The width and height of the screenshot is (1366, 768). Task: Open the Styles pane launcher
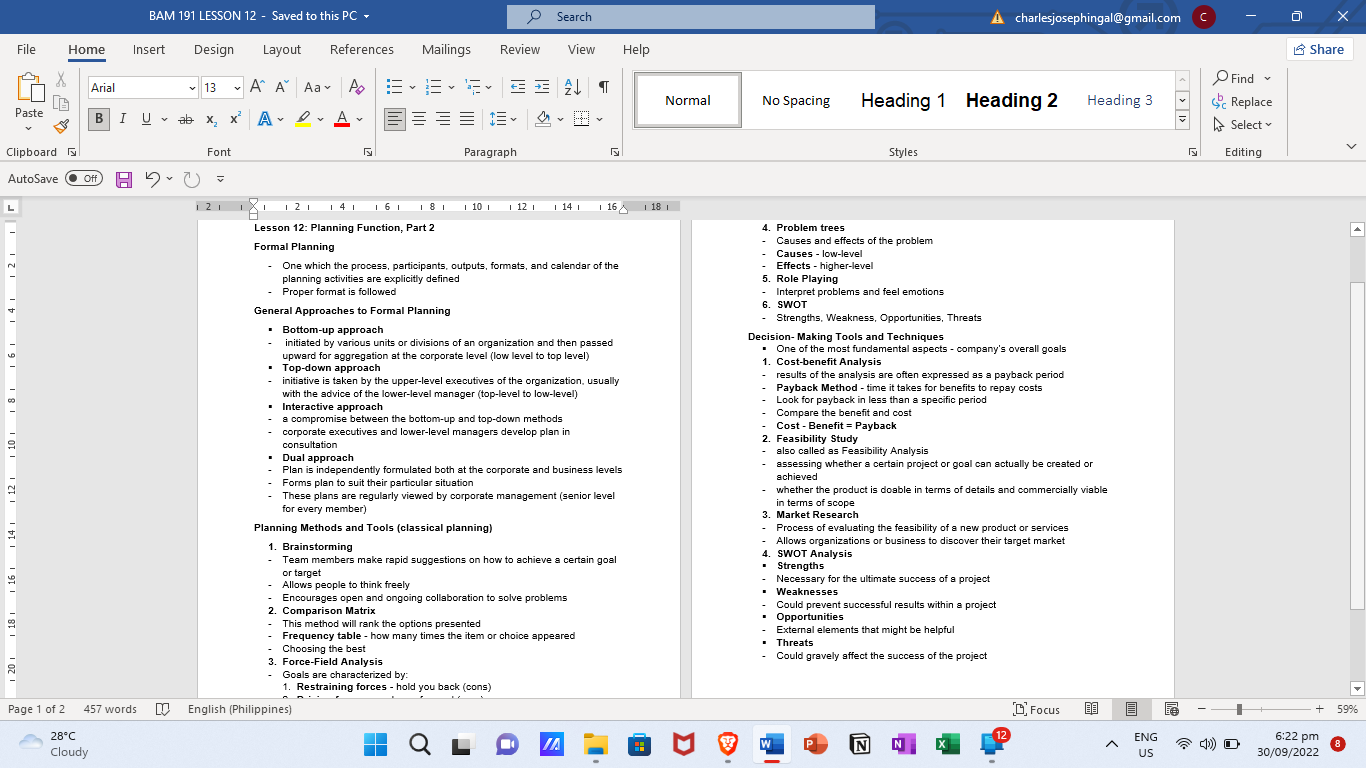(x=1193, y=153)
